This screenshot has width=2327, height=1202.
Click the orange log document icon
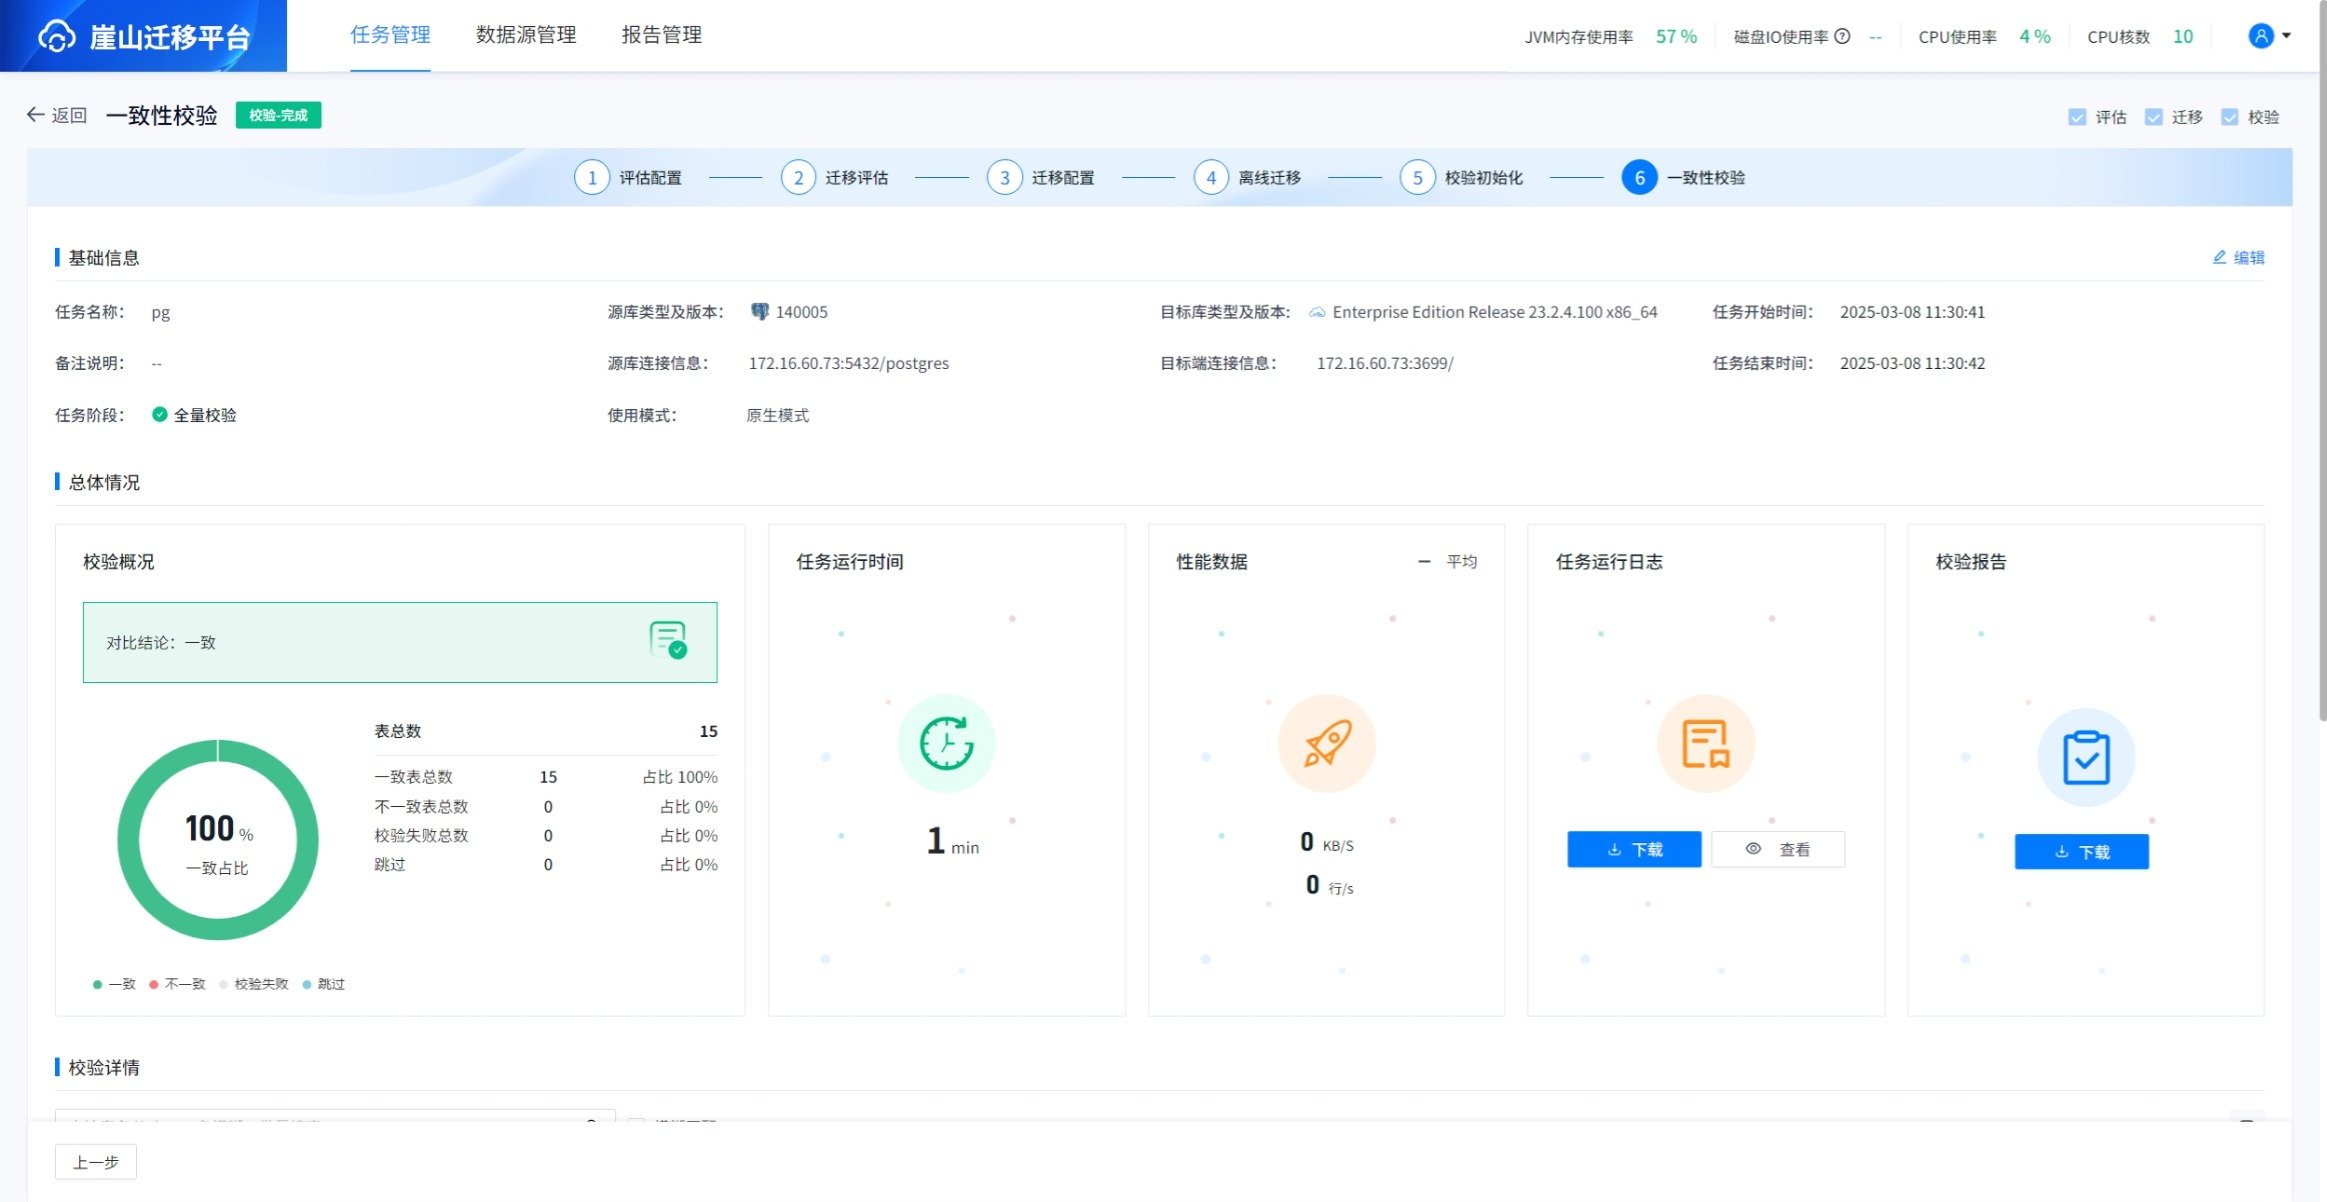pyautogui.click(x=1706, y=742)
